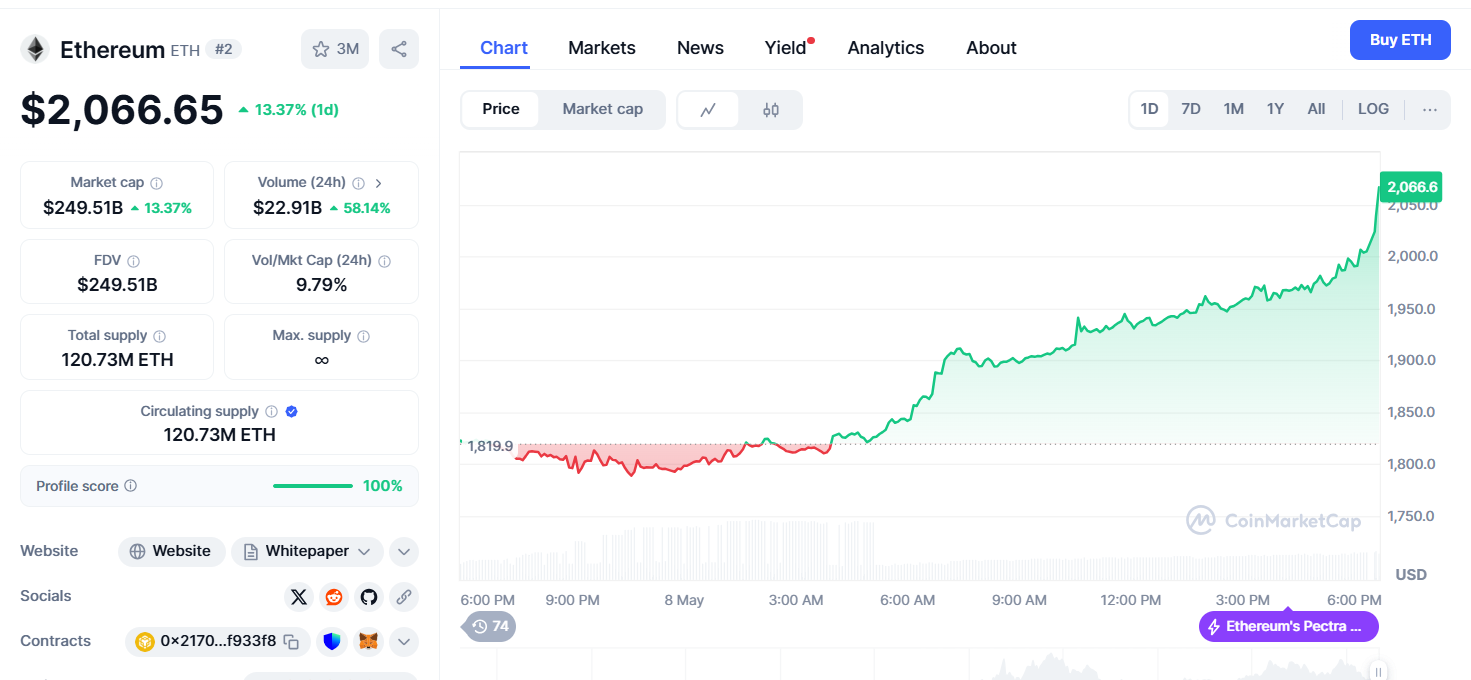This screenshot has height=680, width=1471.
Task: Select the Price chart toggle
Action: click(501, 109)
